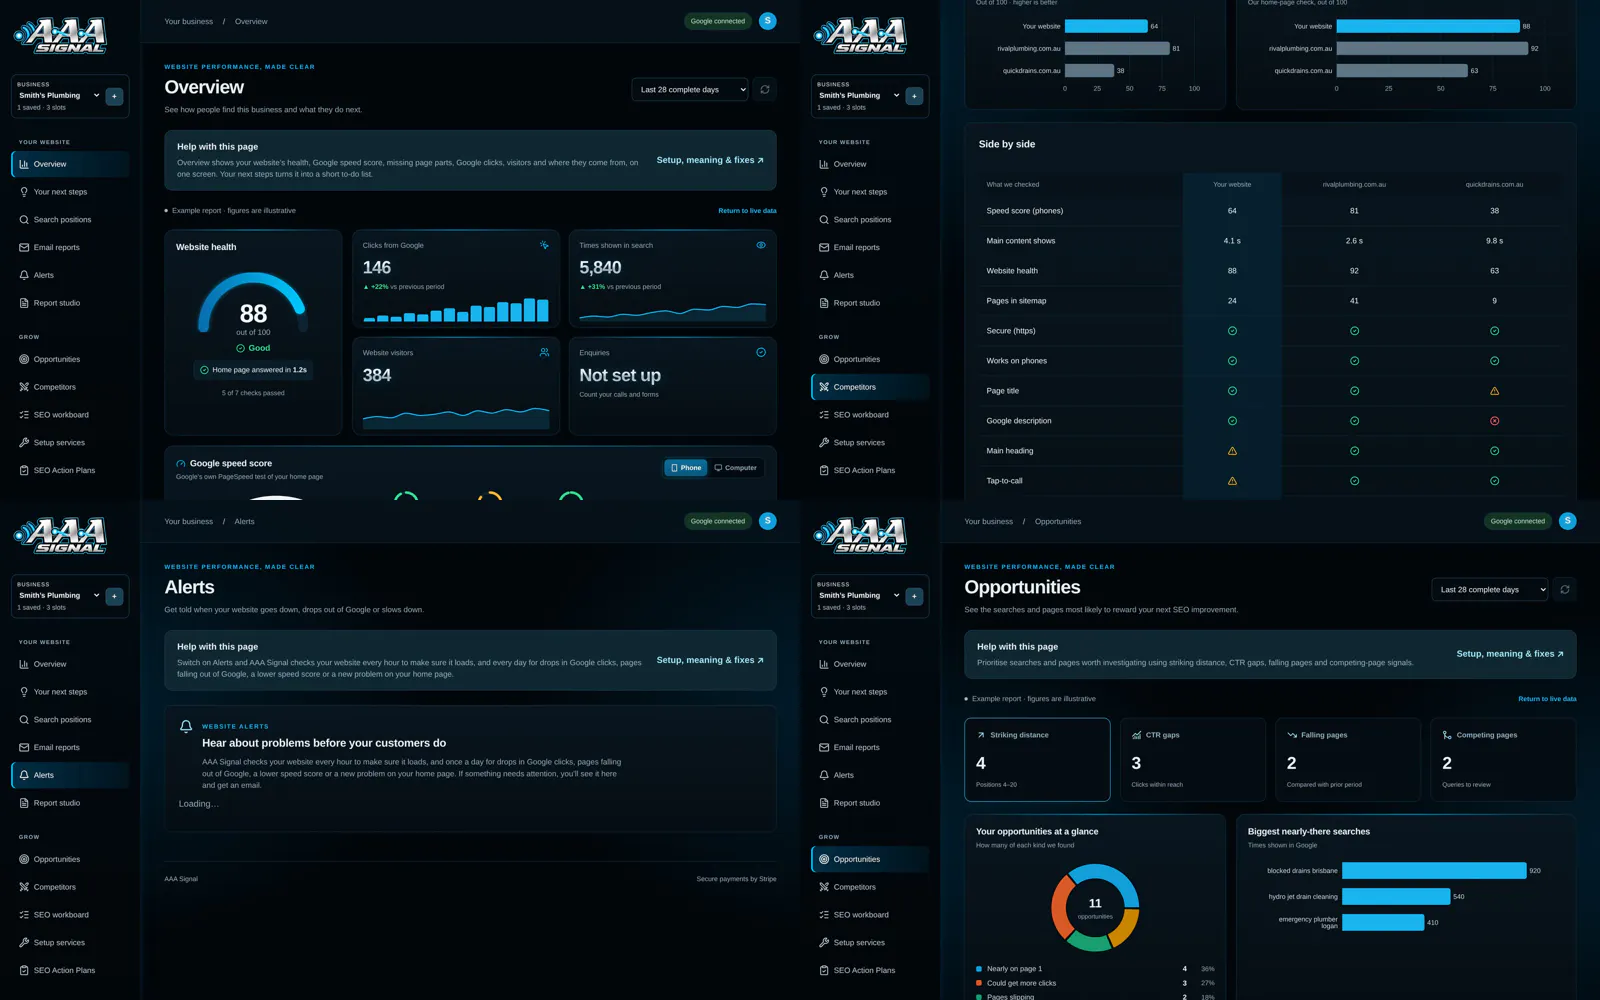This screenshot has width=1600, height=1000.
Task: Click Nearly on page 1 blue legend swatch
Action: coord(979,969)
